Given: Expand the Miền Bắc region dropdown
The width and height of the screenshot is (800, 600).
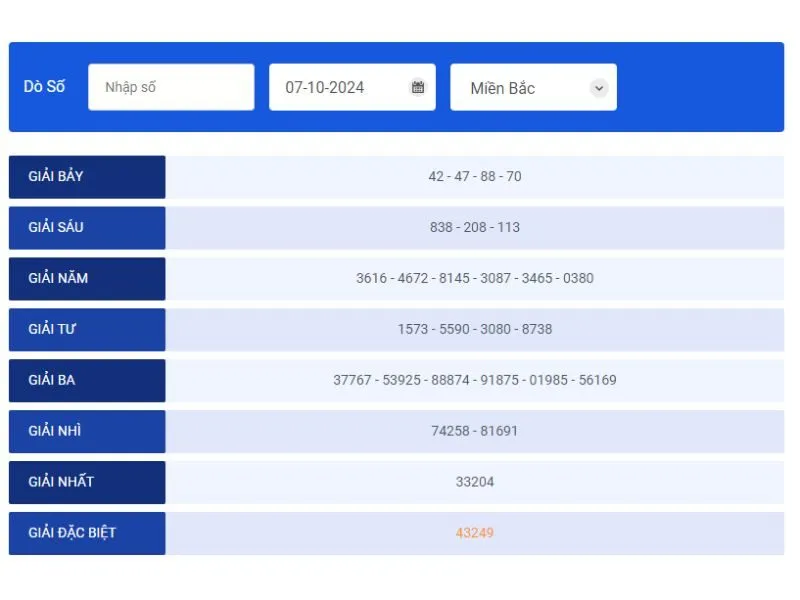Looking at the screenshot, I should tap(532, 88).
